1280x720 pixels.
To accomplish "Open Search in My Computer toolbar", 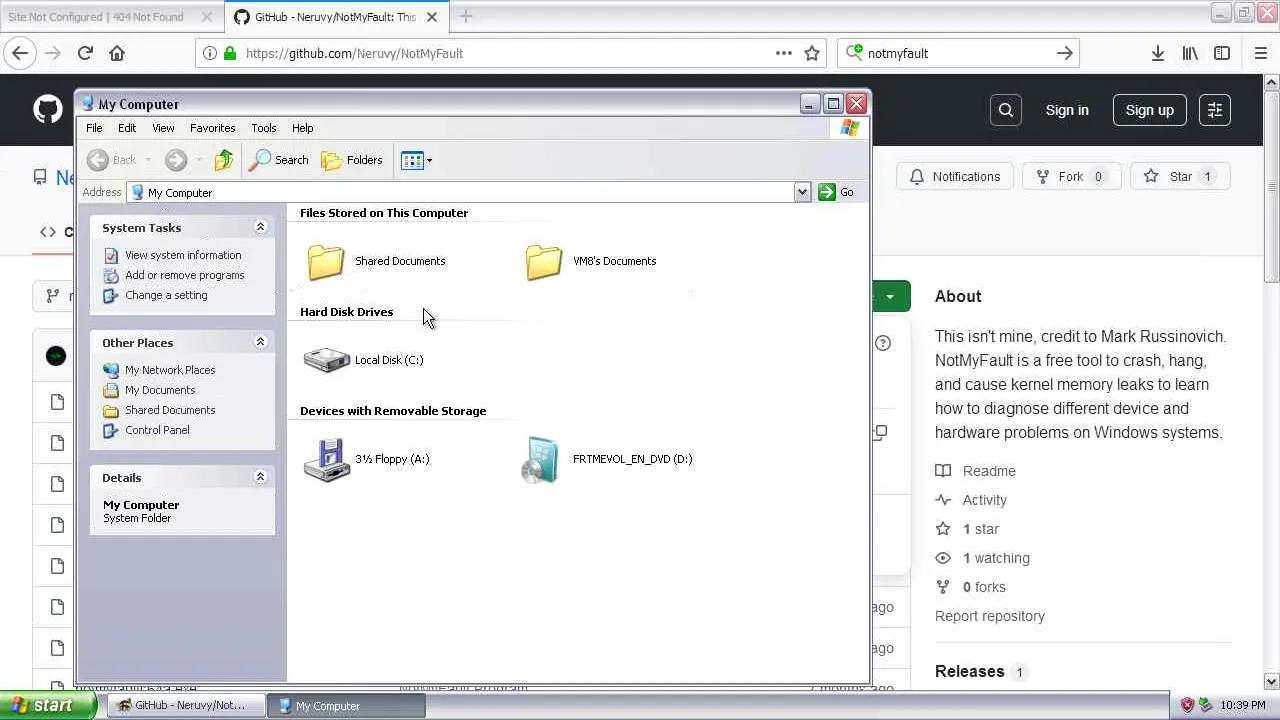I will coord(279,160).
